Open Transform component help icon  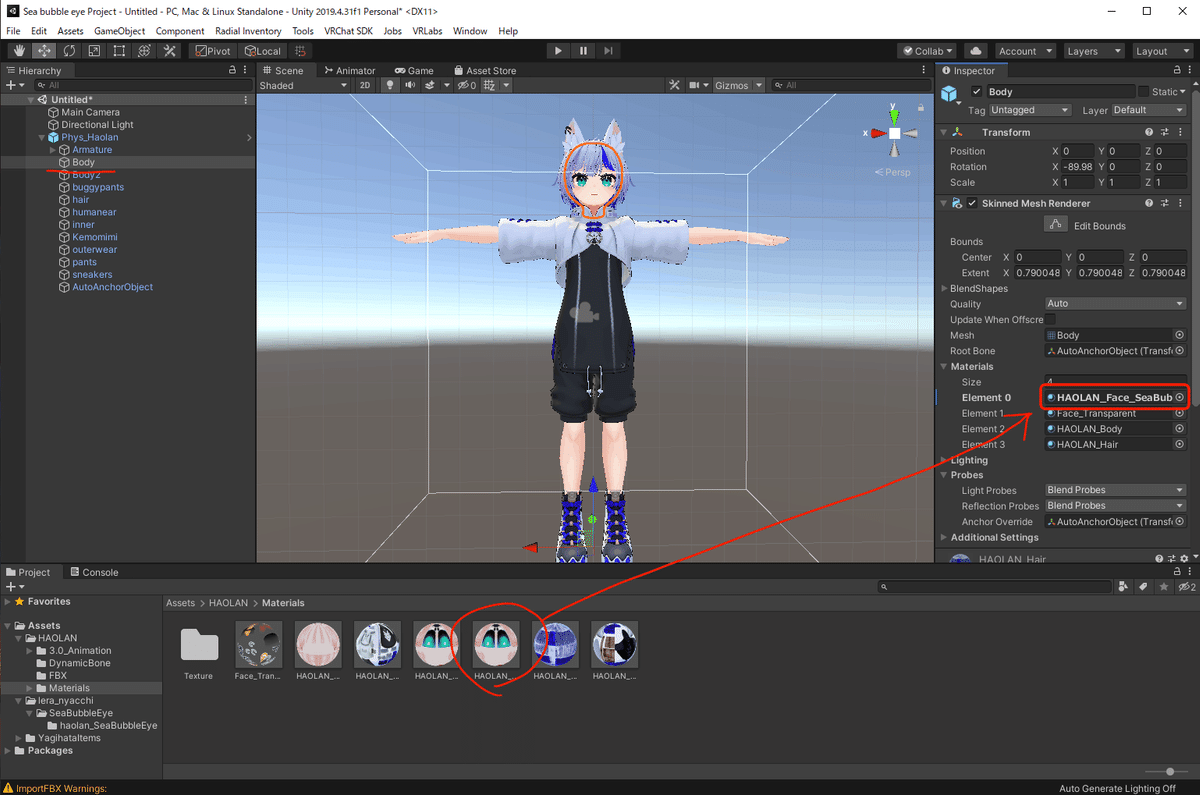[1150, 132]
